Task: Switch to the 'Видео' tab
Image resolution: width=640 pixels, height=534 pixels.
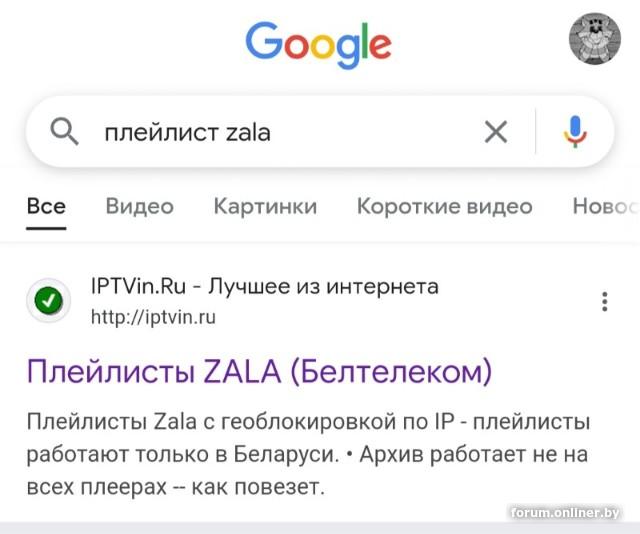Action: pyautogui.click(x=140, y=206)
